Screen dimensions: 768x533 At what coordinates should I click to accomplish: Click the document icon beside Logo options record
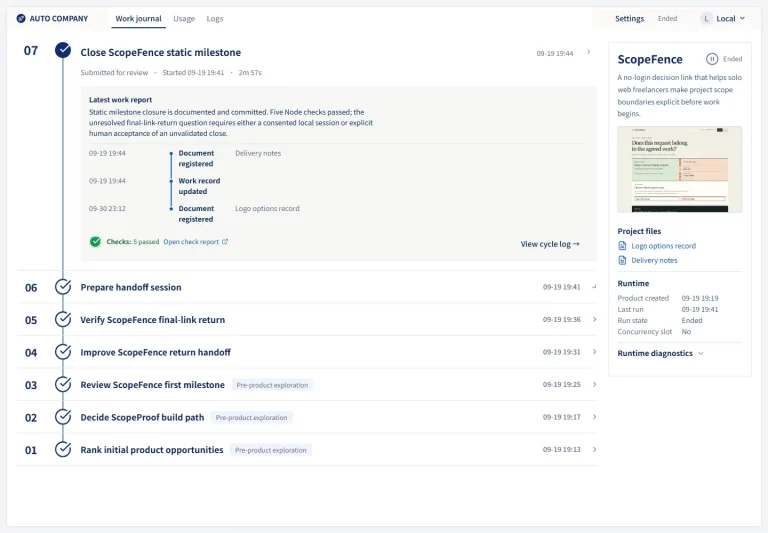(x=622, y=246)
